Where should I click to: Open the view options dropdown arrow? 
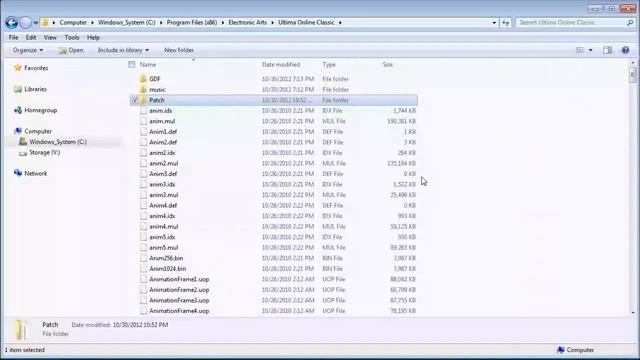[590, 50]
